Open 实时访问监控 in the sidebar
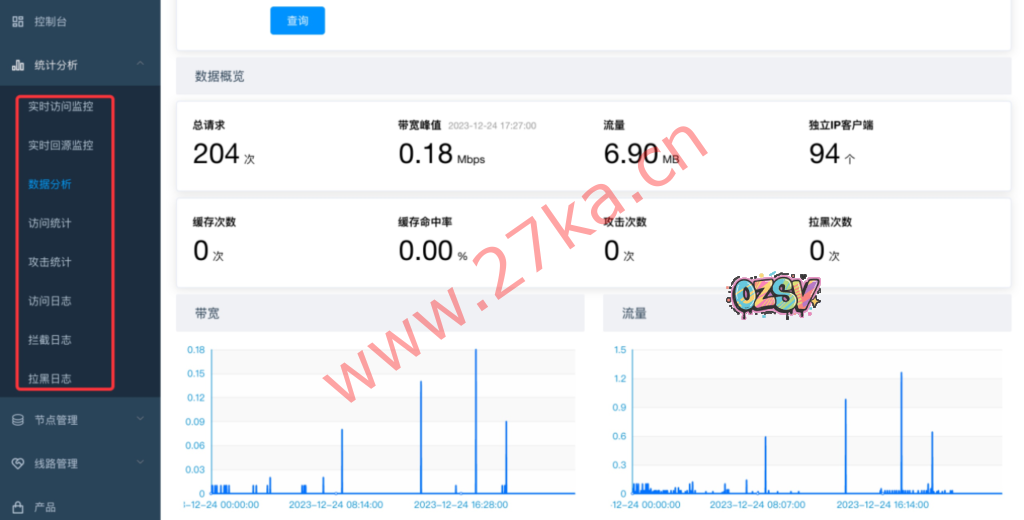The width and height of the screenshot is (1024, 520). [x=60, y=107]
